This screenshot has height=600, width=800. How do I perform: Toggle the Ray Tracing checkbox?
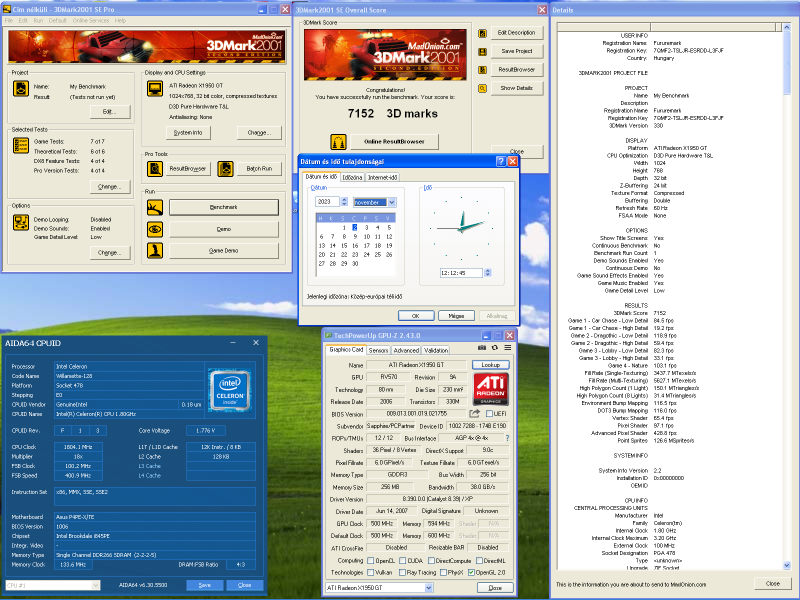[x=403, y=572]
